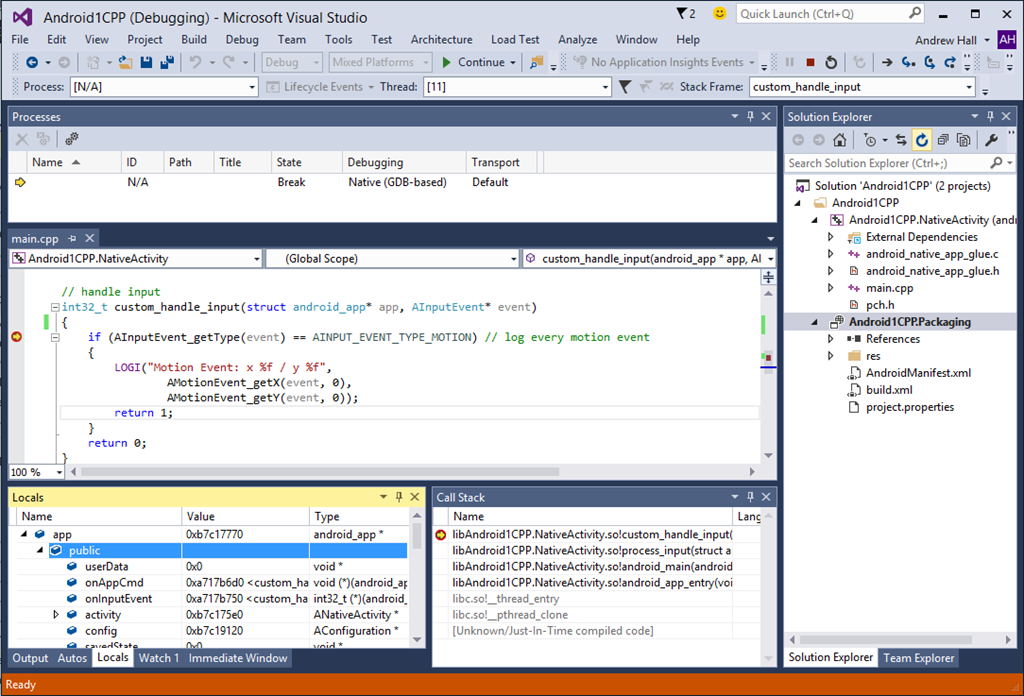This screenshot has width=1024, height=696.
Task: Click the Show Next Statement arrow
Action: coord(887,62)
